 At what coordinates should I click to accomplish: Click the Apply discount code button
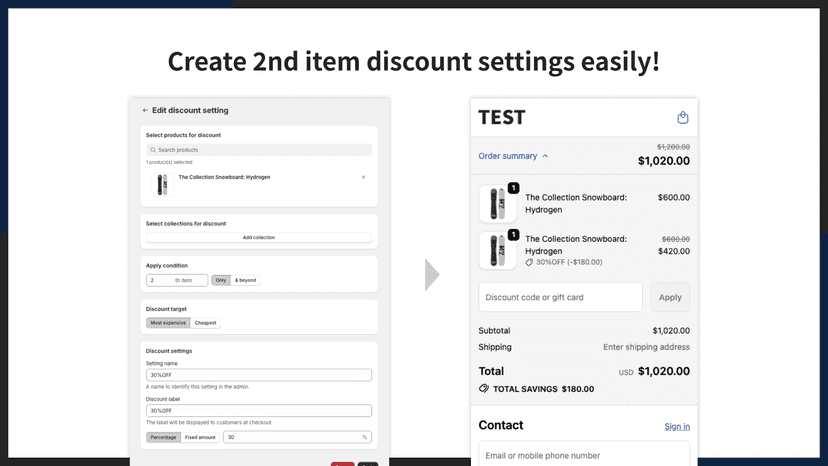coord(670,297)
